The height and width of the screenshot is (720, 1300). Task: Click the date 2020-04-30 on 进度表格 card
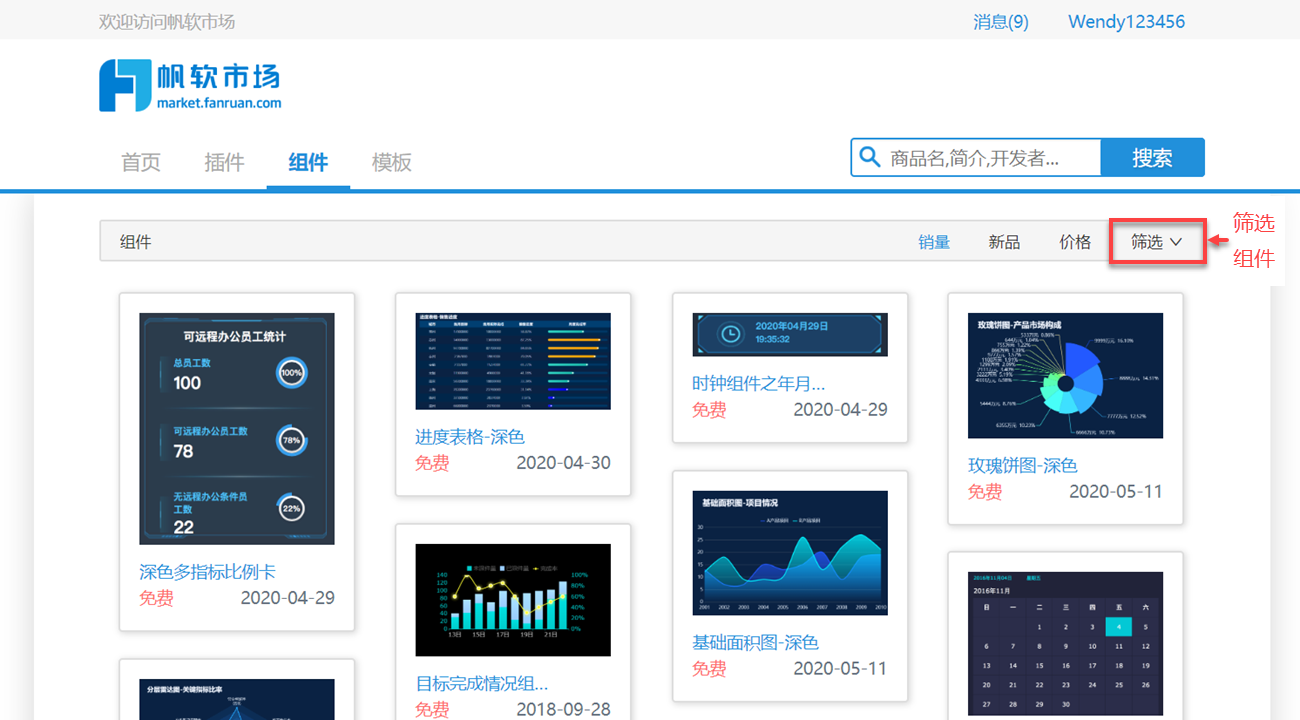[563, 463]
